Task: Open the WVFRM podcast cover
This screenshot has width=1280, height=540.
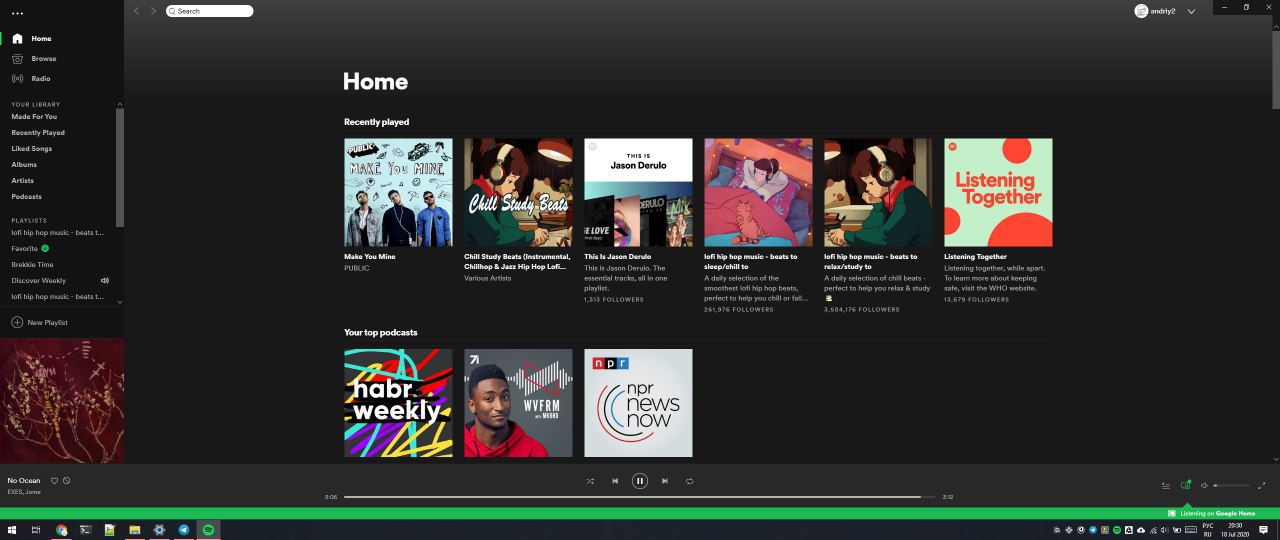Action: coord(518,403)
